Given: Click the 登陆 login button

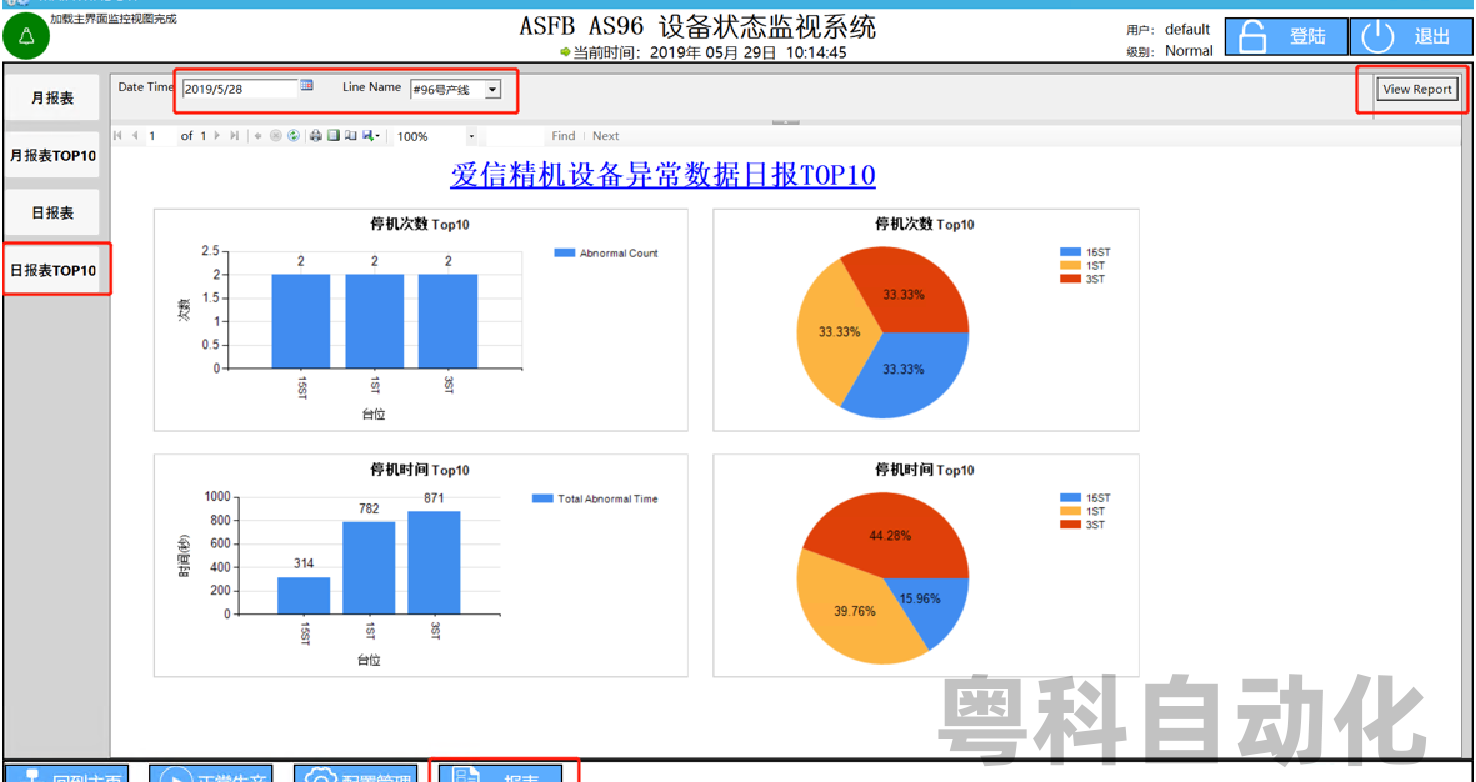Looking at the screenshot, I should 1286,37.
